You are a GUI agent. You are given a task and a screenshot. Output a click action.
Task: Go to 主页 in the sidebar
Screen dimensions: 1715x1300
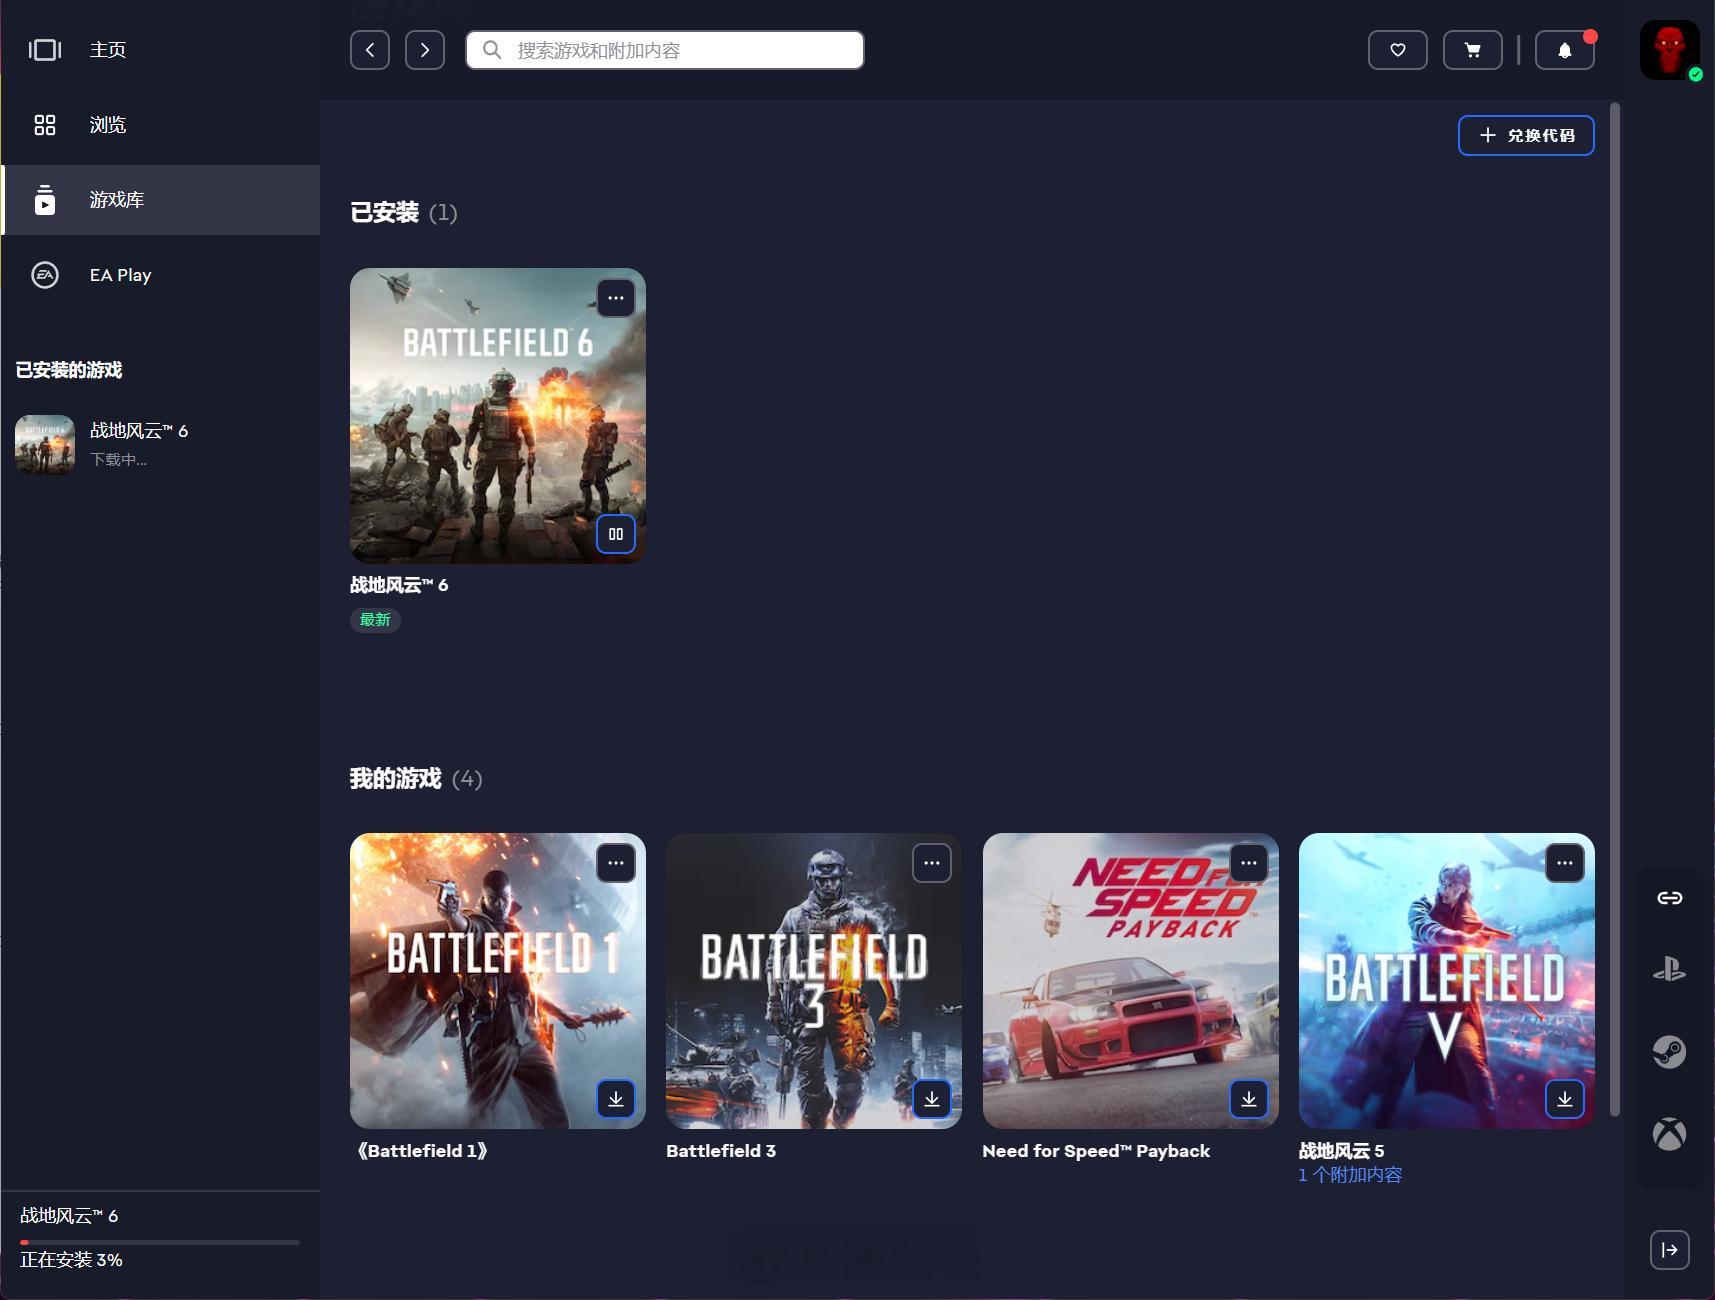pyautogui.click(x=160, y=50)
